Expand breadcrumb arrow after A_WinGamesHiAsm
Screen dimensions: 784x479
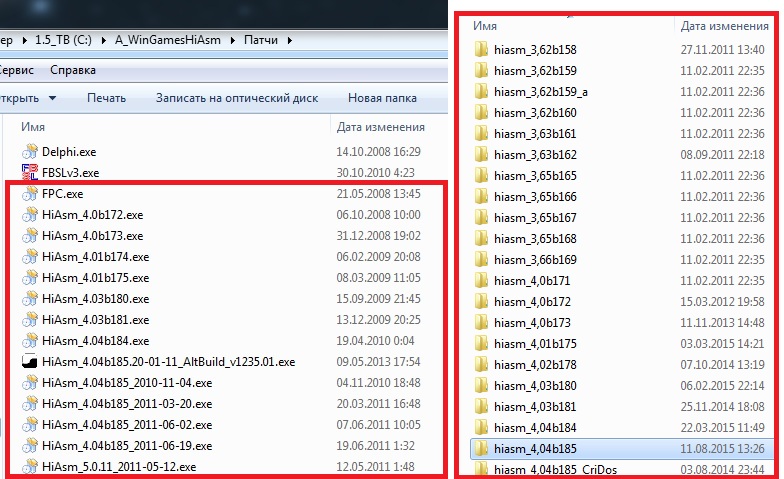pos(232,40)
